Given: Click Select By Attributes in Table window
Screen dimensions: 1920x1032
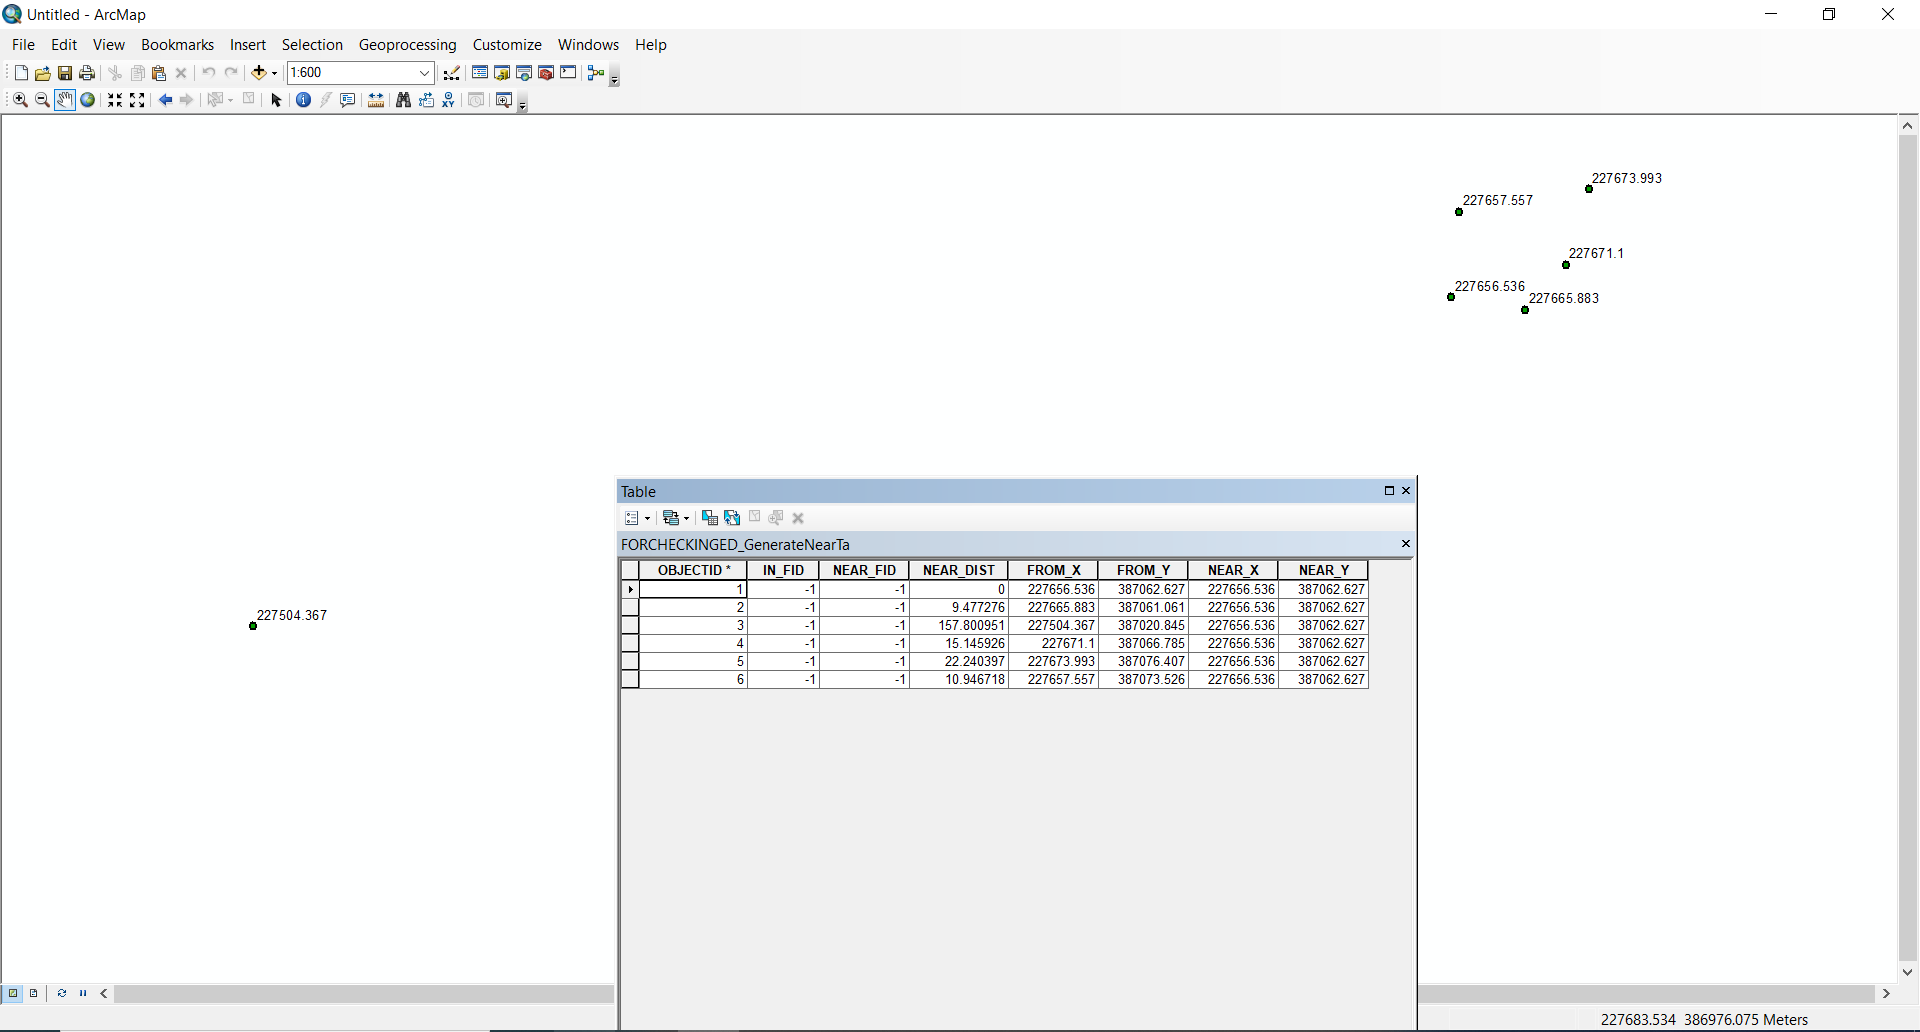Looking at the screenshot, I should [x=710, y=518].
